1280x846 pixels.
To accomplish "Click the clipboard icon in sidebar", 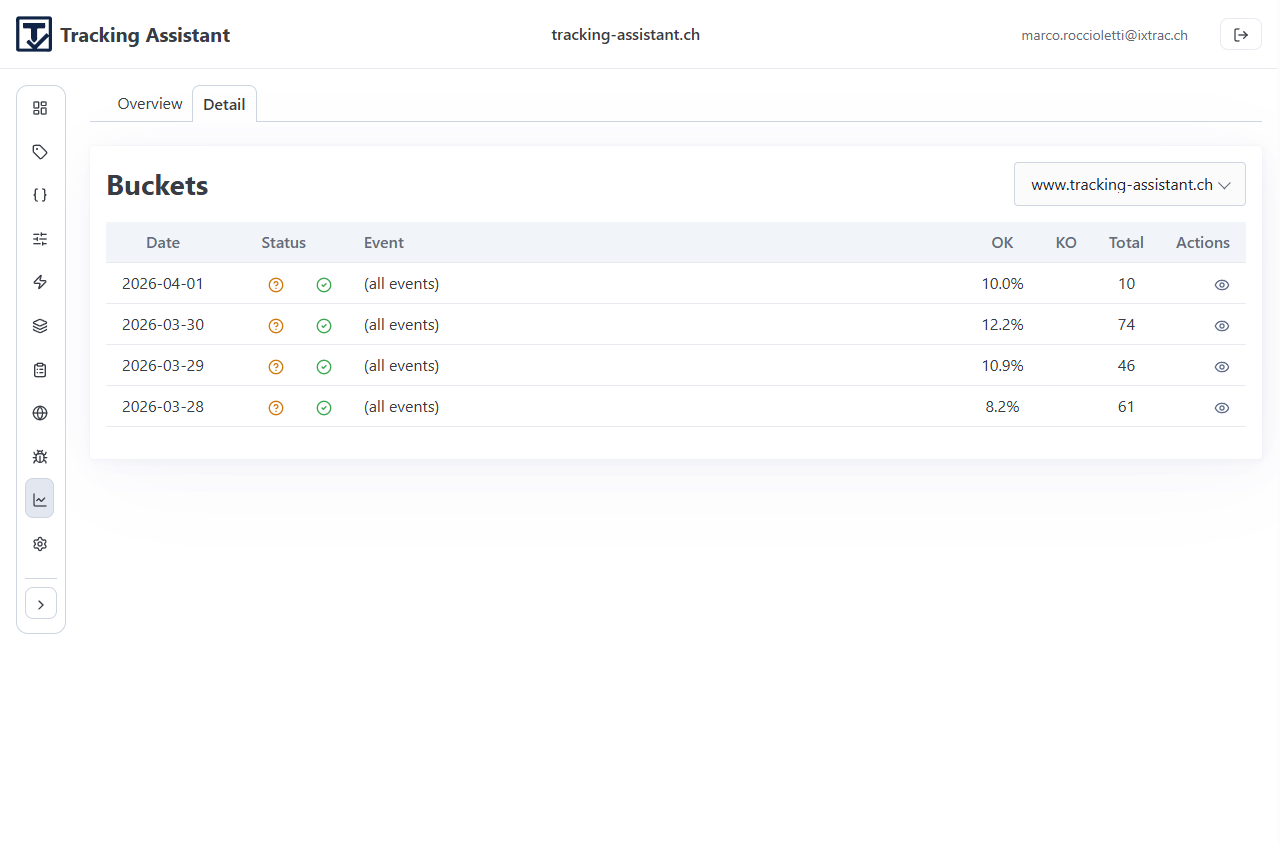I will (40, 370).
